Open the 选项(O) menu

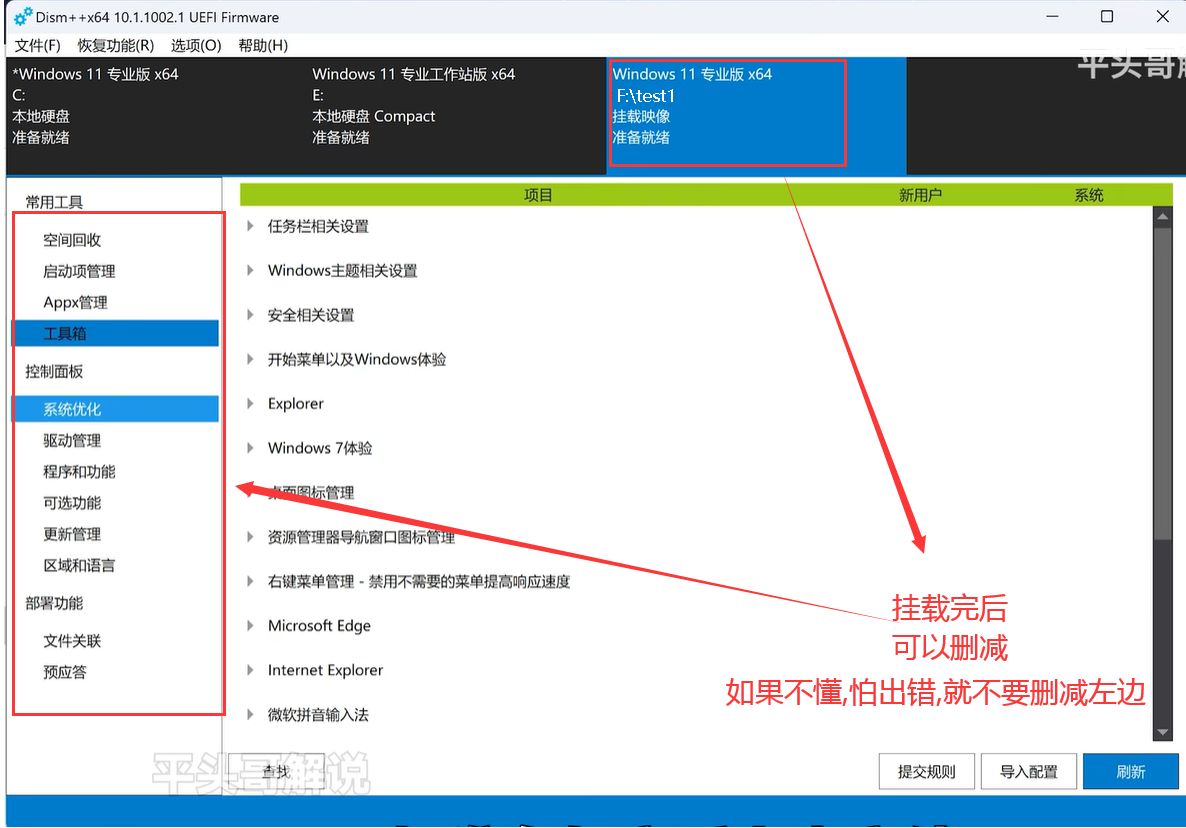196,45
